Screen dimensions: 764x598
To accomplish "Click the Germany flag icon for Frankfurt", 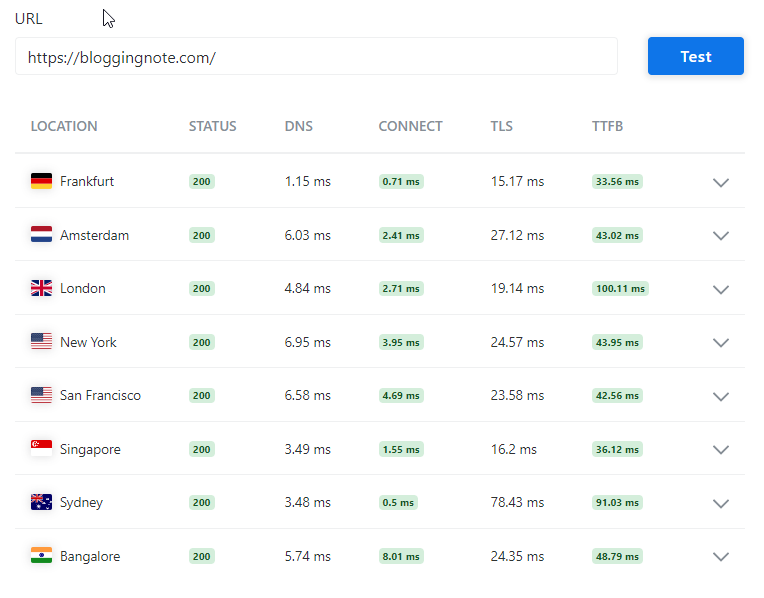I will coord(41,181).
